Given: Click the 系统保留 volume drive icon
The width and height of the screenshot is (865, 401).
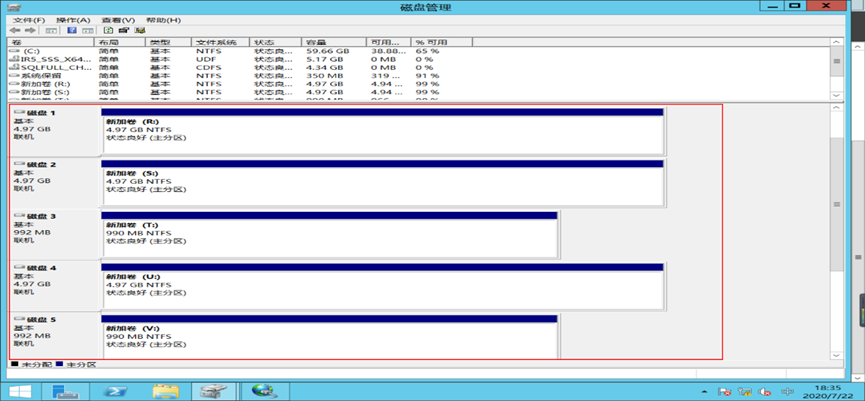Looking at the screenshot, I should pyautogui.click(x=15, y=76).
